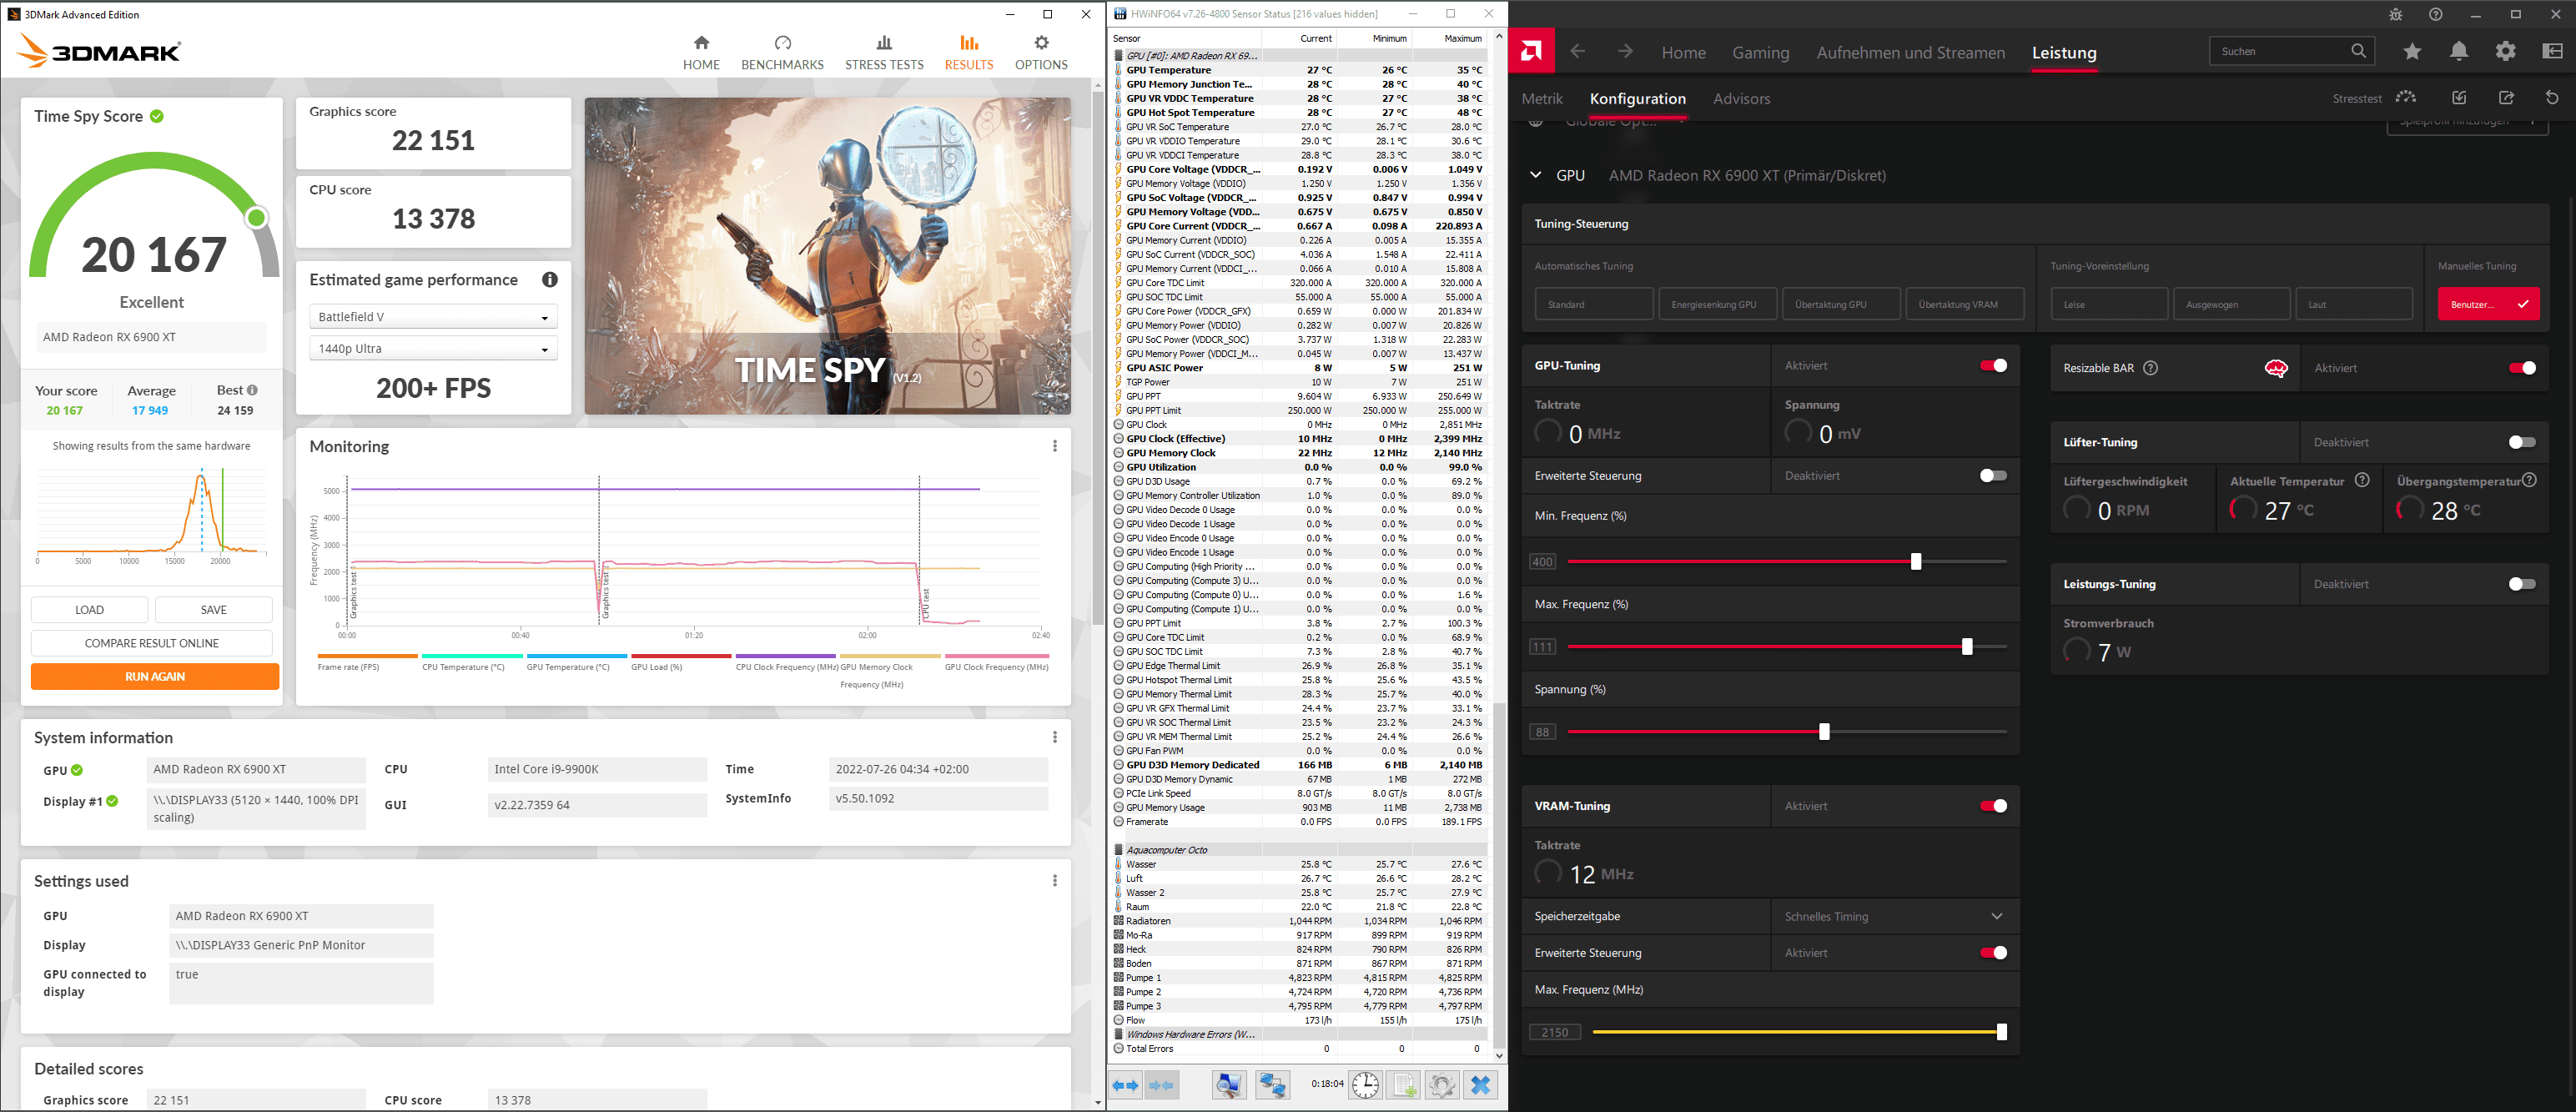Open HWiNFO sensor settings gear
Screen dimensions: 2576x1112
tap(1441, 1085)
